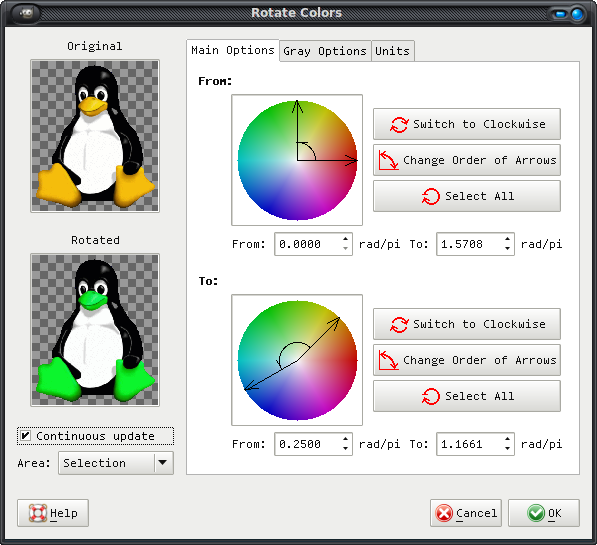
Task: Click the Original penguin preview thumbnail
Action: (95, 136)
